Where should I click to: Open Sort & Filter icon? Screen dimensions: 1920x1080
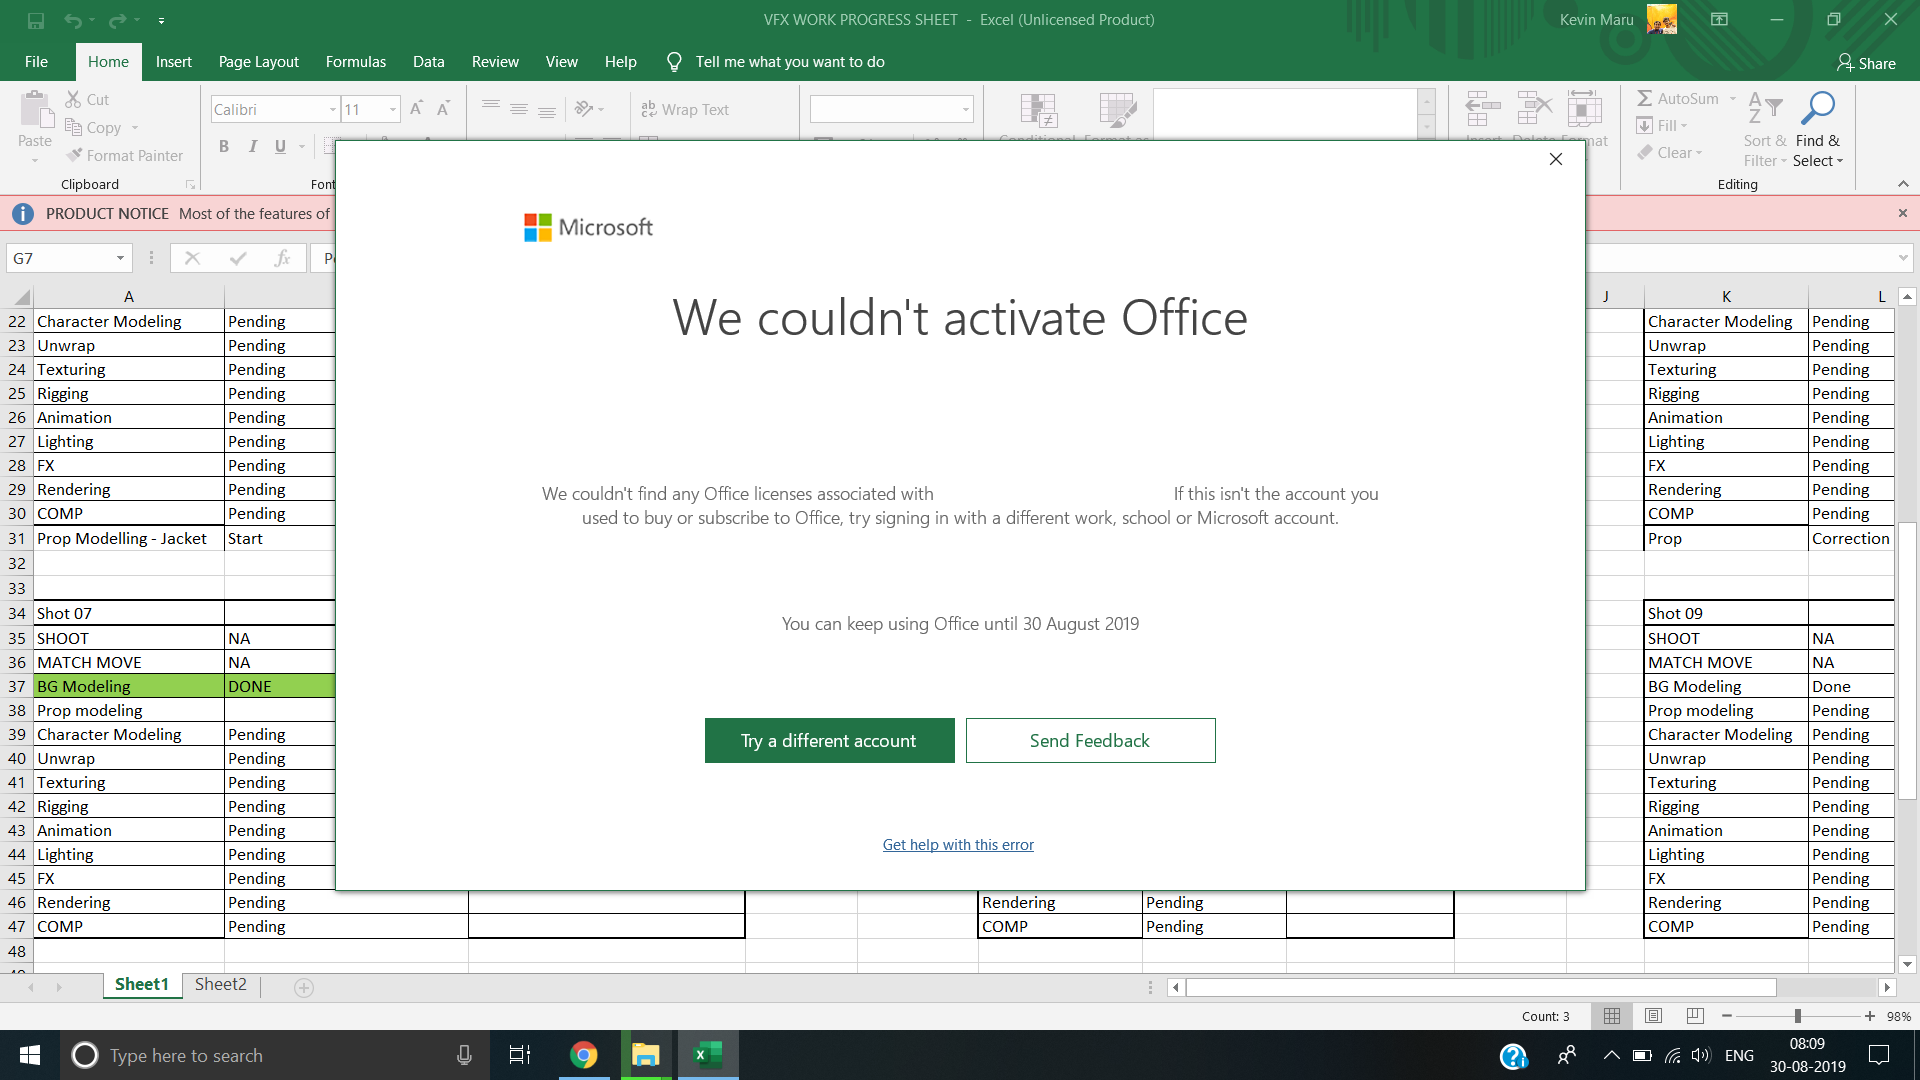1765,108
